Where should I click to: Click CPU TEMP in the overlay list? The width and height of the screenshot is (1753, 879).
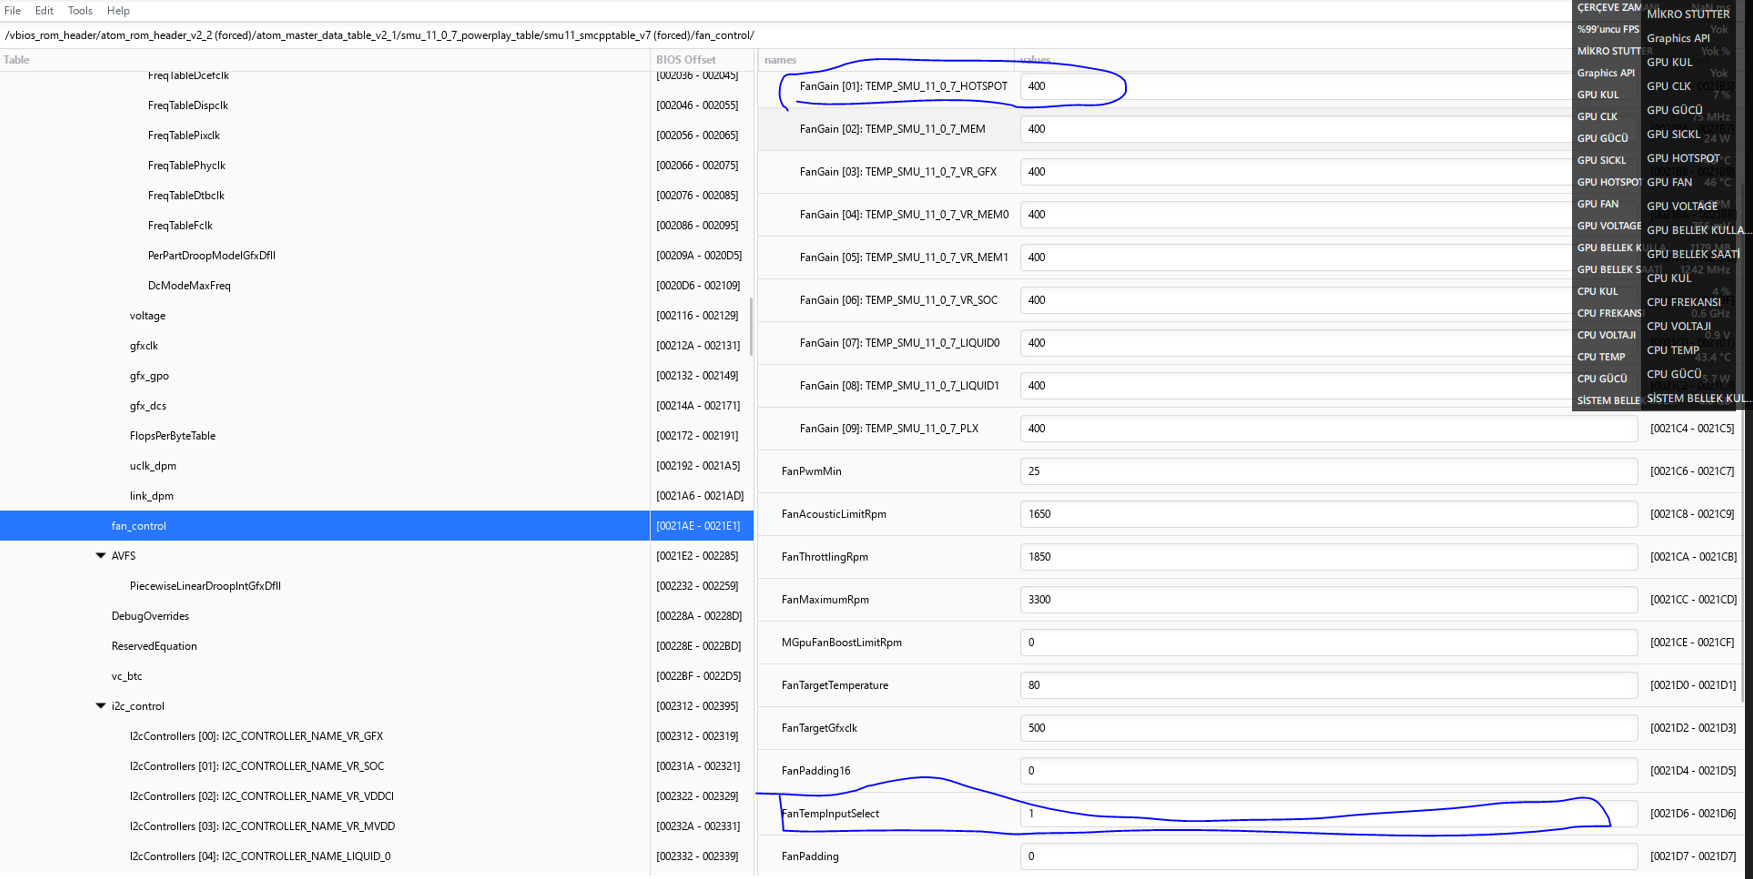click(x=1673, y=350)
